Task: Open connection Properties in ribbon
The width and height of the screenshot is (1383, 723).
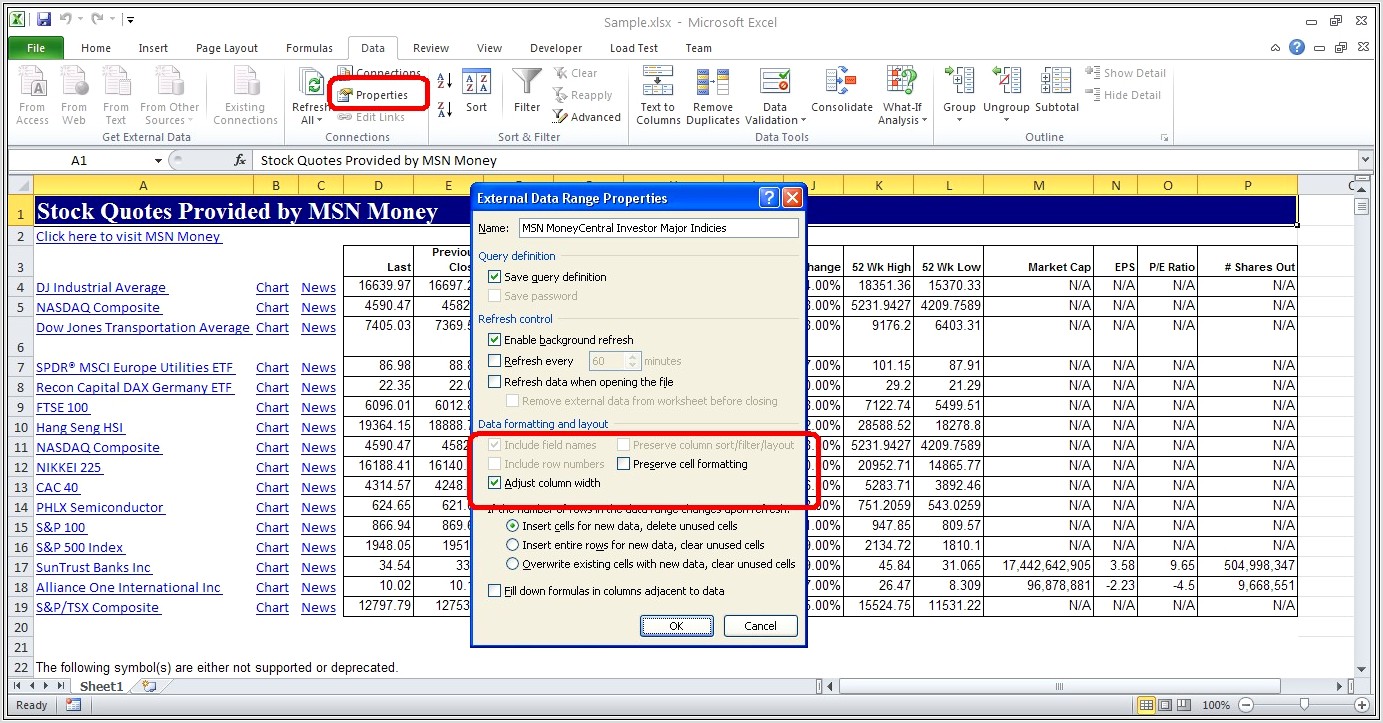Action: tap(373, 95)
